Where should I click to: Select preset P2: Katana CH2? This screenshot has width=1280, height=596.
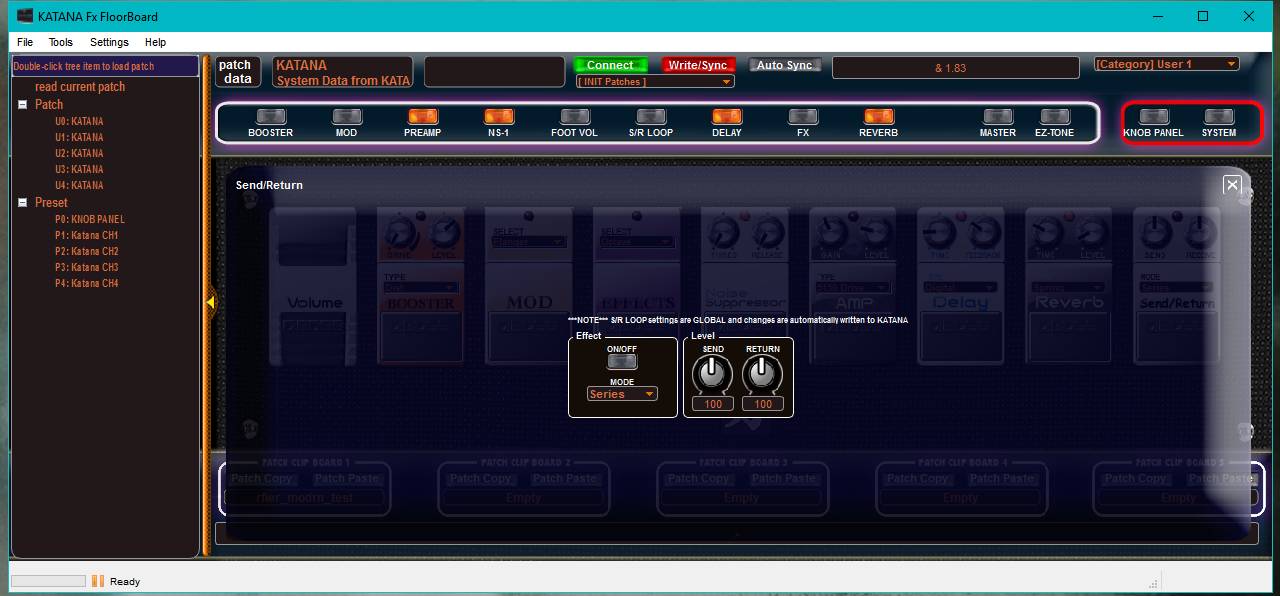click(87, 251)
